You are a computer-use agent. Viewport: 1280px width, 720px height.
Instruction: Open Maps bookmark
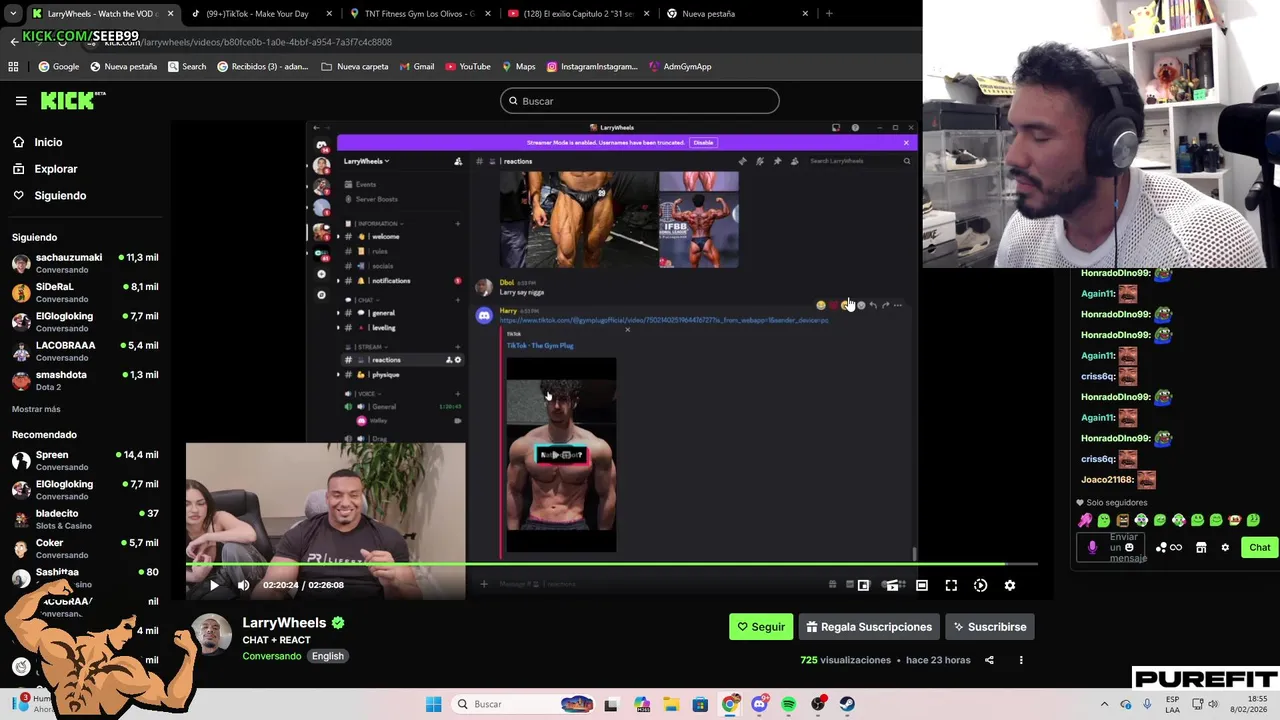519,67
